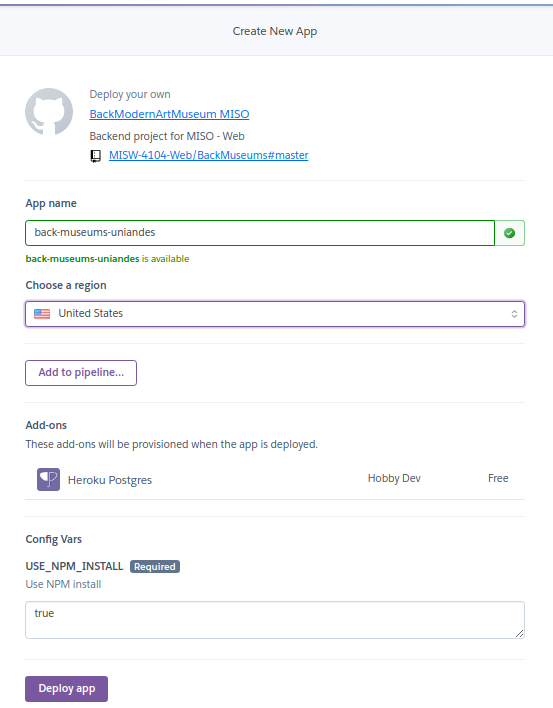Open BackModernArtMuseum MISO link
The image size is (553, 708).
[169, 114]
